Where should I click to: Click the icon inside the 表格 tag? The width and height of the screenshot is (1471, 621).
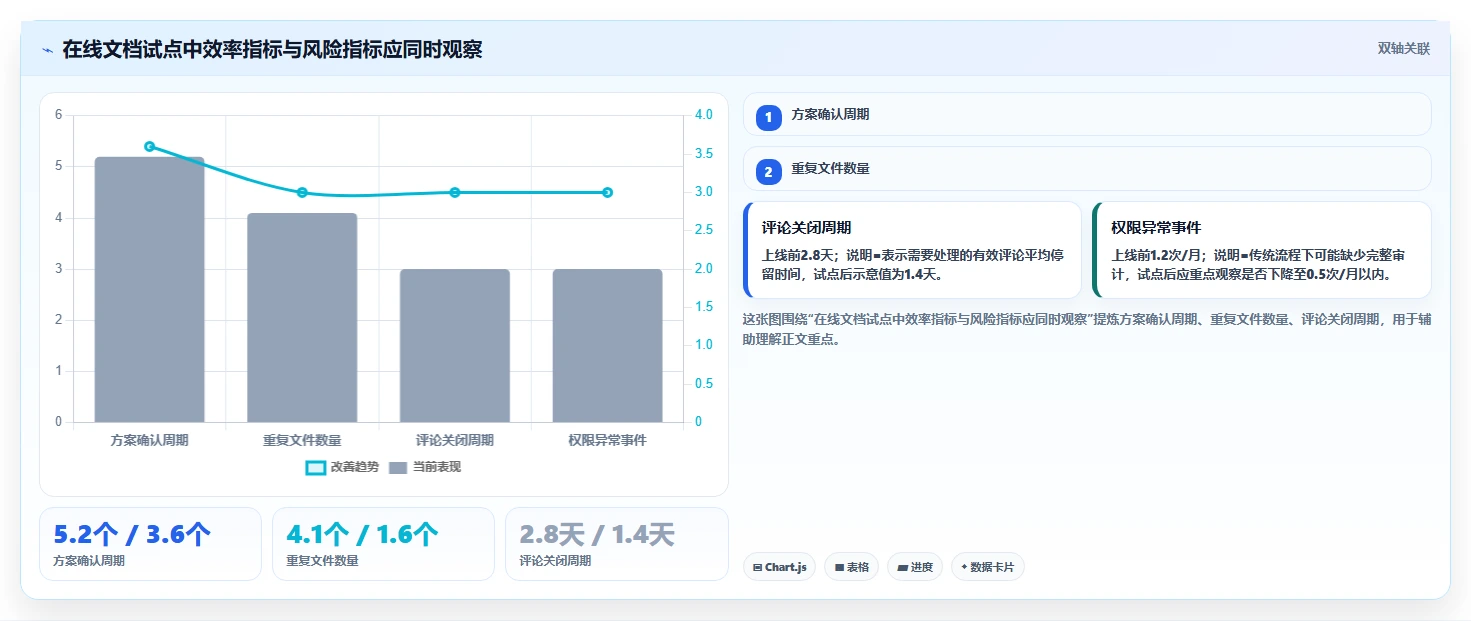[x=839, y=567]
